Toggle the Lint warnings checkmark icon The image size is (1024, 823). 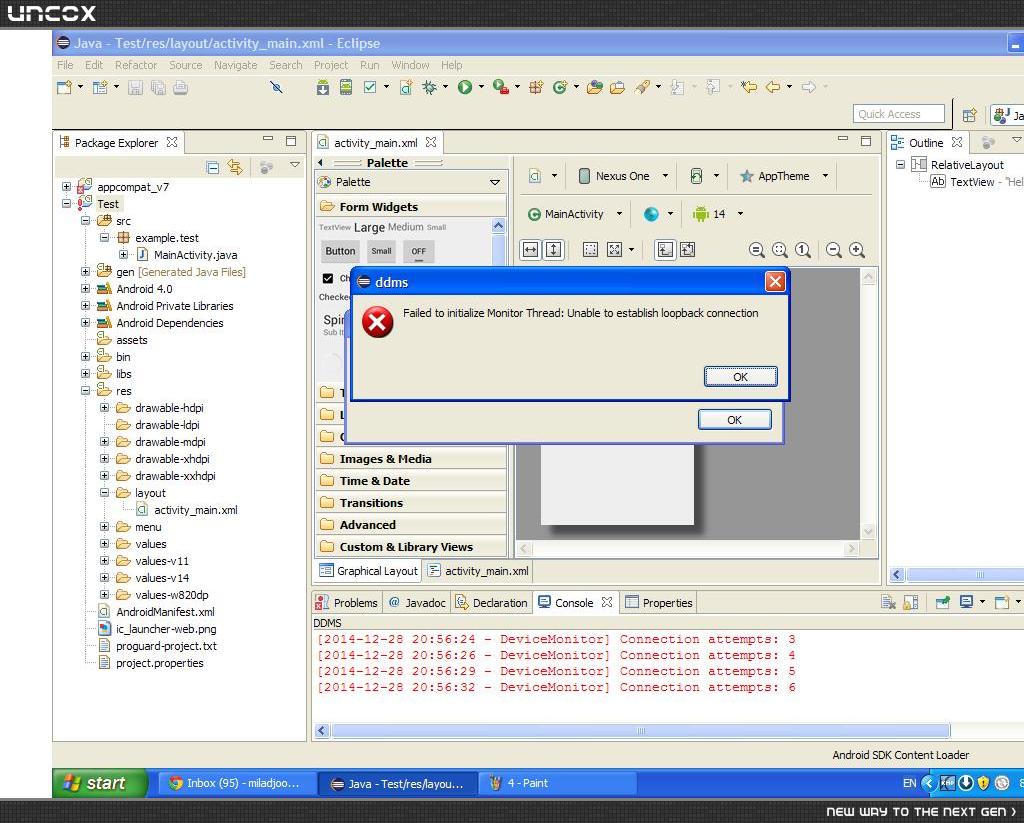pyautogui.click(x=370, y=87)
